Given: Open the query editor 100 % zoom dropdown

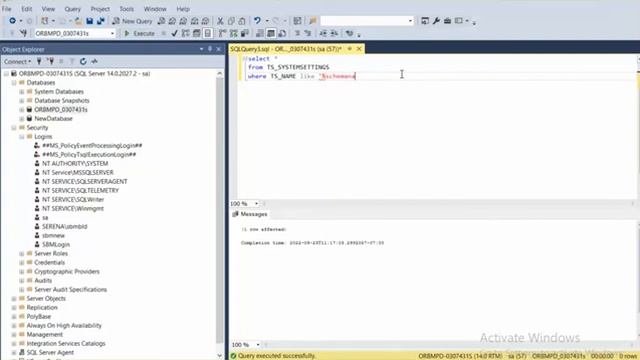Looking at the screenshot, I should pos(256,204).
